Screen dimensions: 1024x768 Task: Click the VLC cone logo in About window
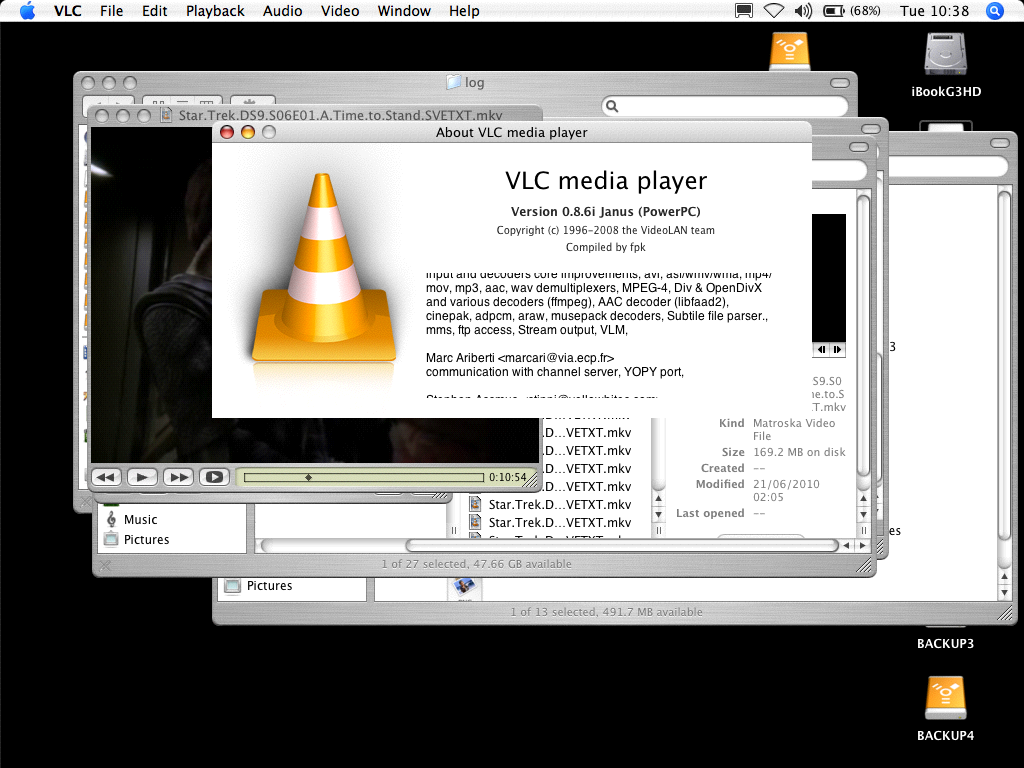(x=324, y=268)
